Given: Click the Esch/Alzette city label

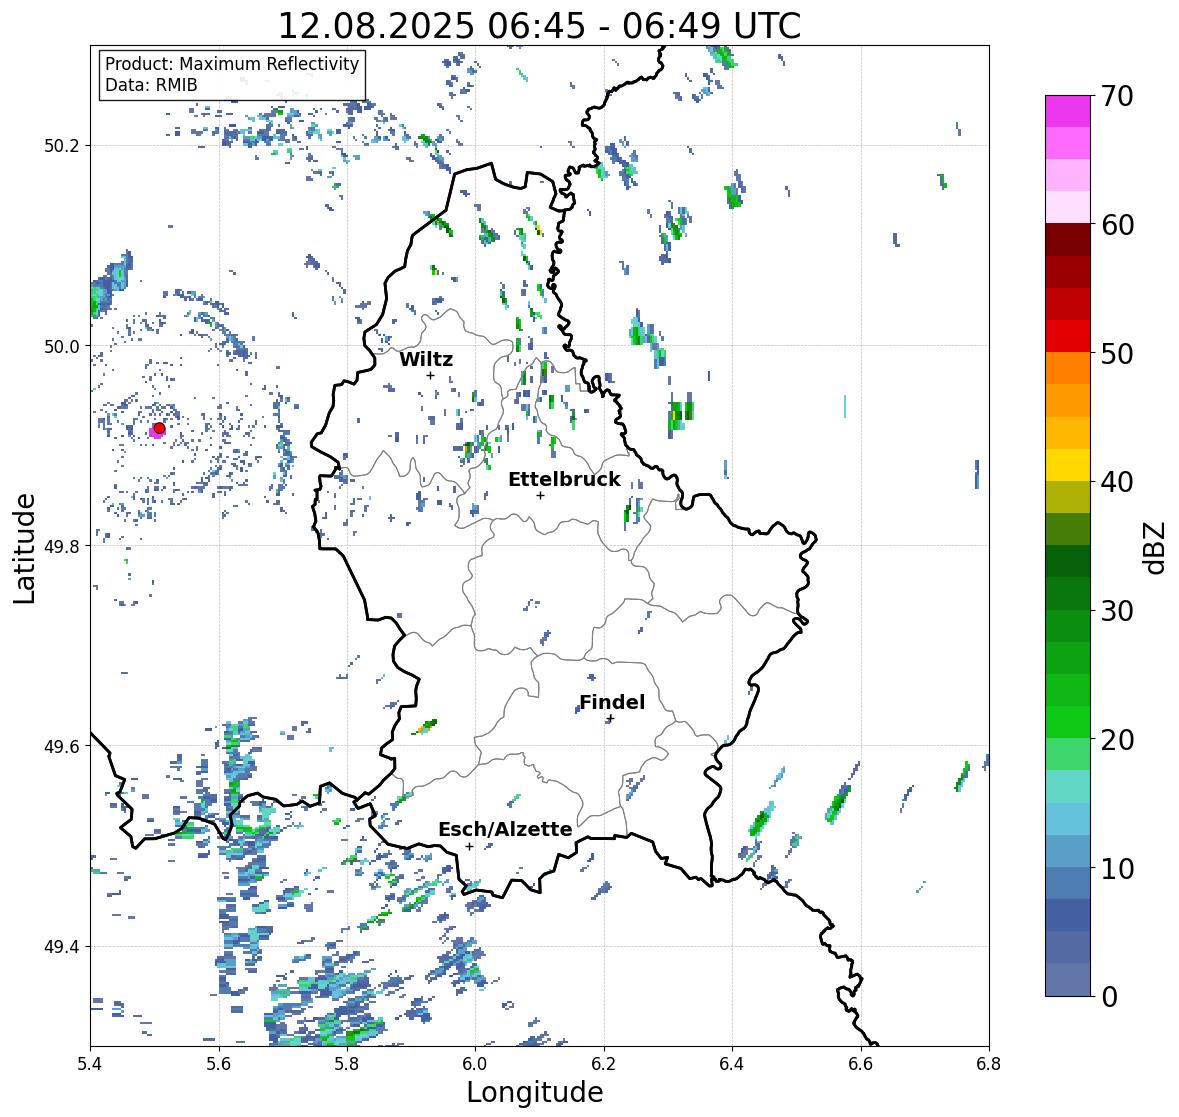Looking at the screenshot, I should click(x=505, y=829).
